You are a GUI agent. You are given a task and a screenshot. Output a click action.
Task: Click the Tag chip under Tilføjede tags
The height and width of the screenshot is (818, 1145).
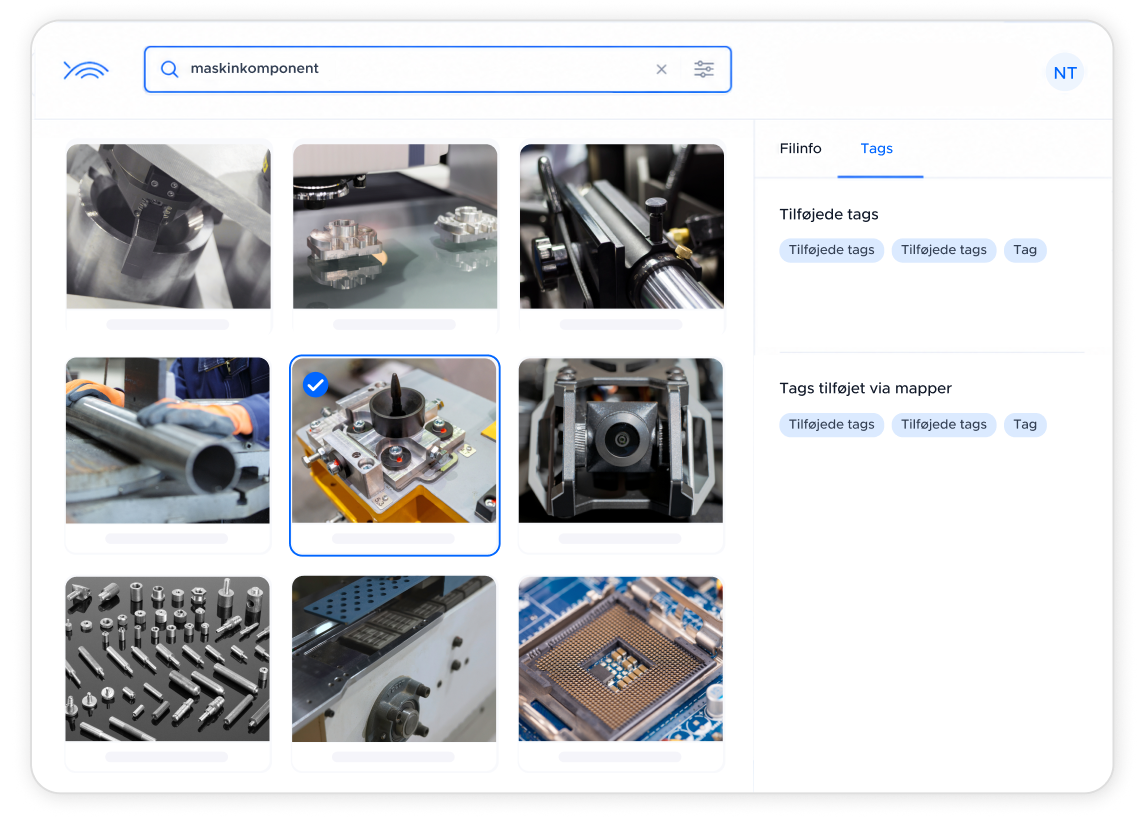(x=1025, y=250)
